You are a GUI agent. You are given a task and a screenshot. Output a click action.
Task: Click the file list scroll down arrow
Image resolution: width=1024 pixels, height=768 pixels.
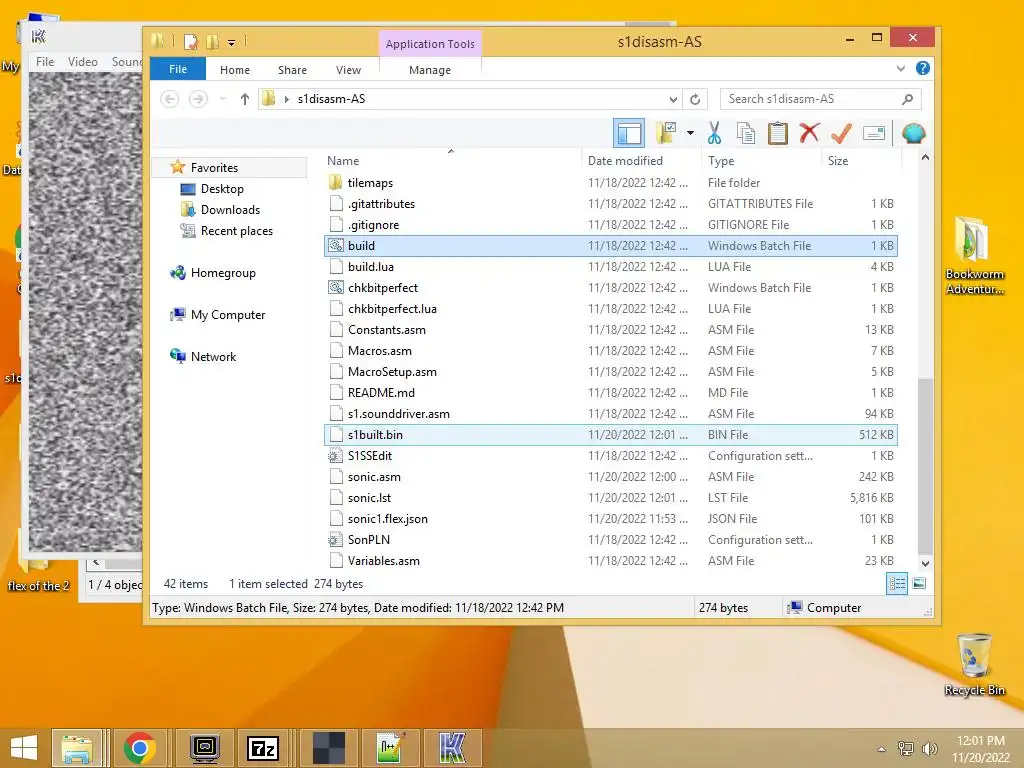coord(925,563)
